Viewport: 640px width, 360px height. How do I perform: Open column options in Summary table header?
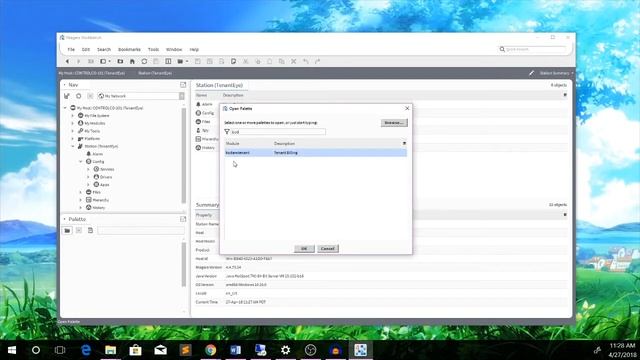pyautogui.click(x=565, y=215)
